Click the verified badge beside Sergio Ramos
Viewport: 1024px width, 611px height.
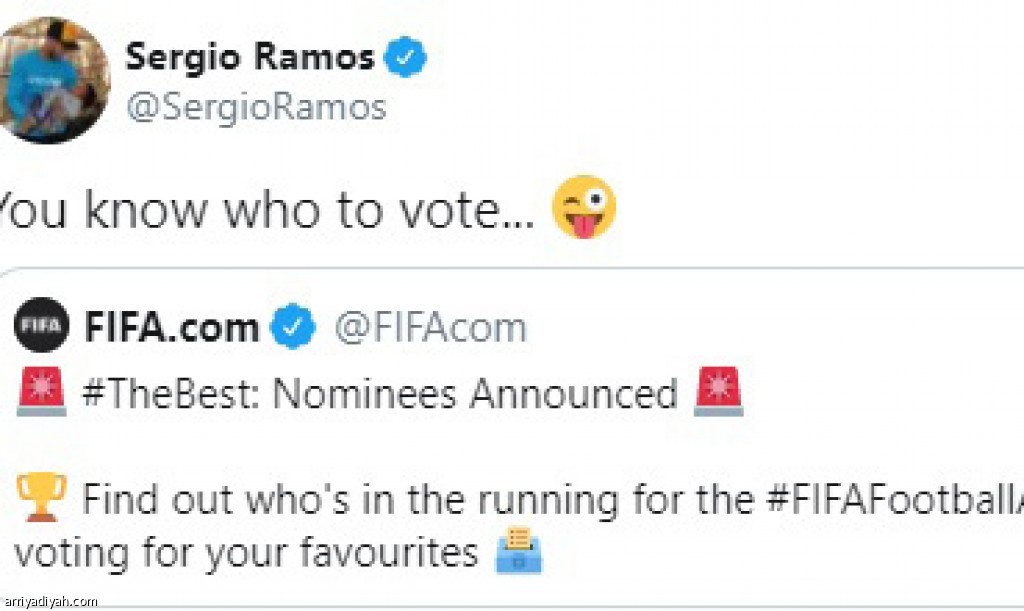406,59
